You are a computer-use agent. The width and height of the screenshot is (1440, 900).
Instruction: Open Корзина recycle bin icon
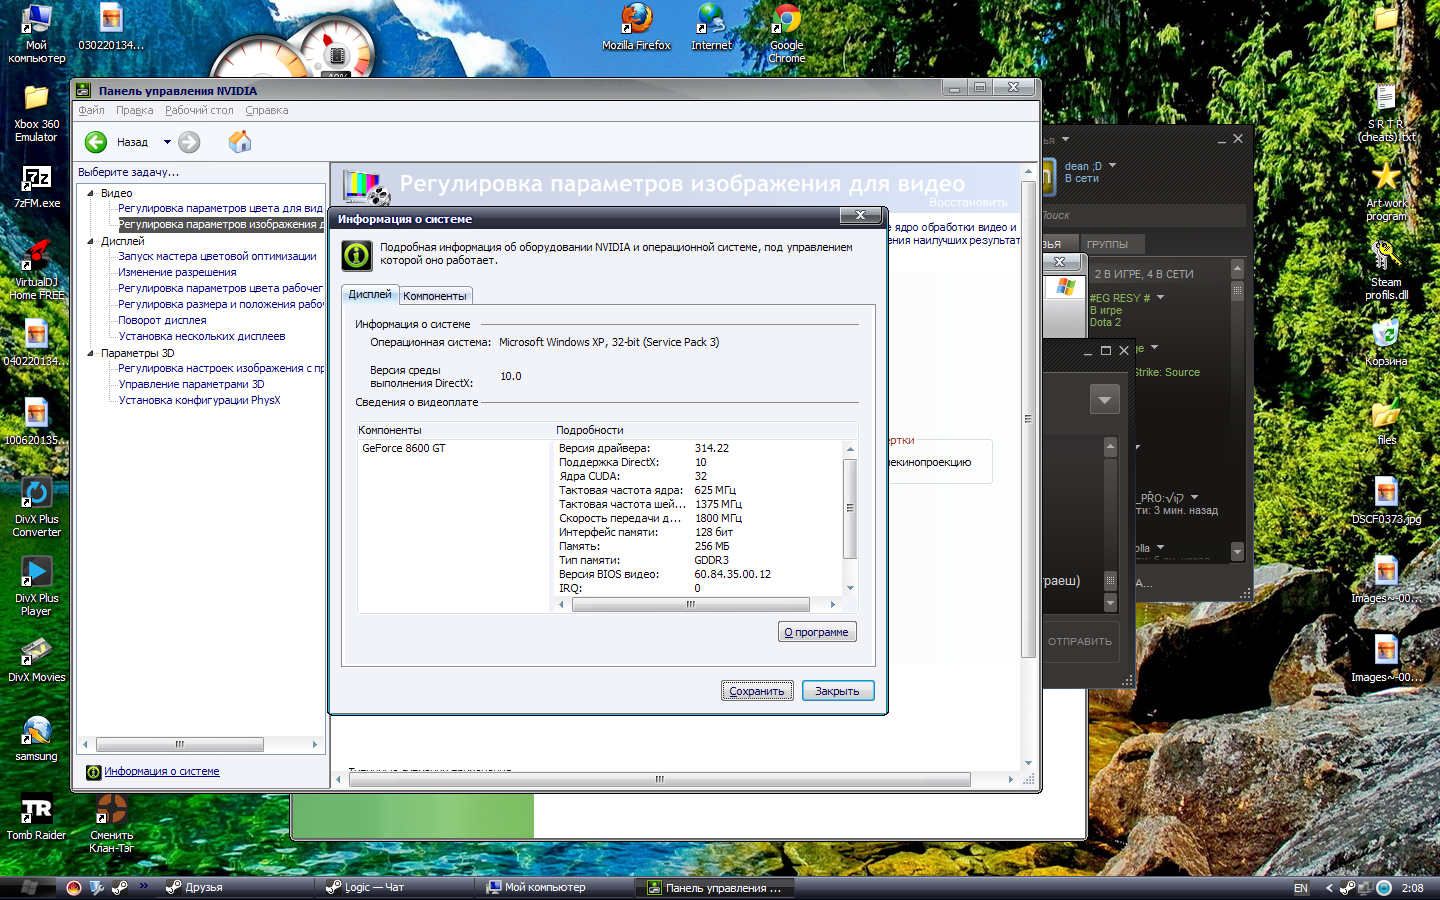(1386, 344)
